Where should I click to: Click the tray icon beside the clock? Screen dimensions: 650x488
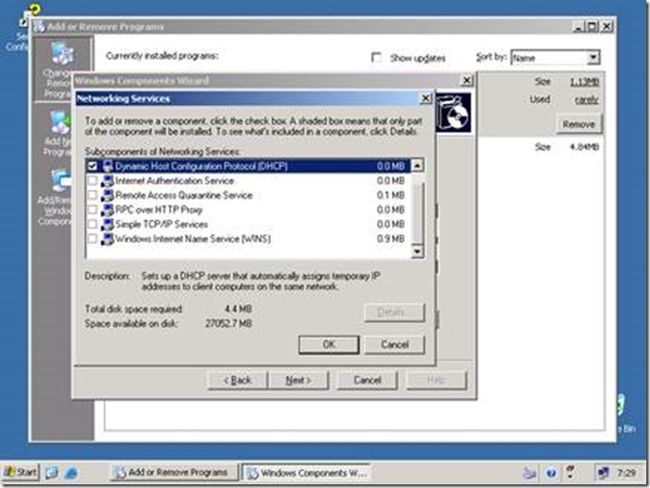point(603,473)
